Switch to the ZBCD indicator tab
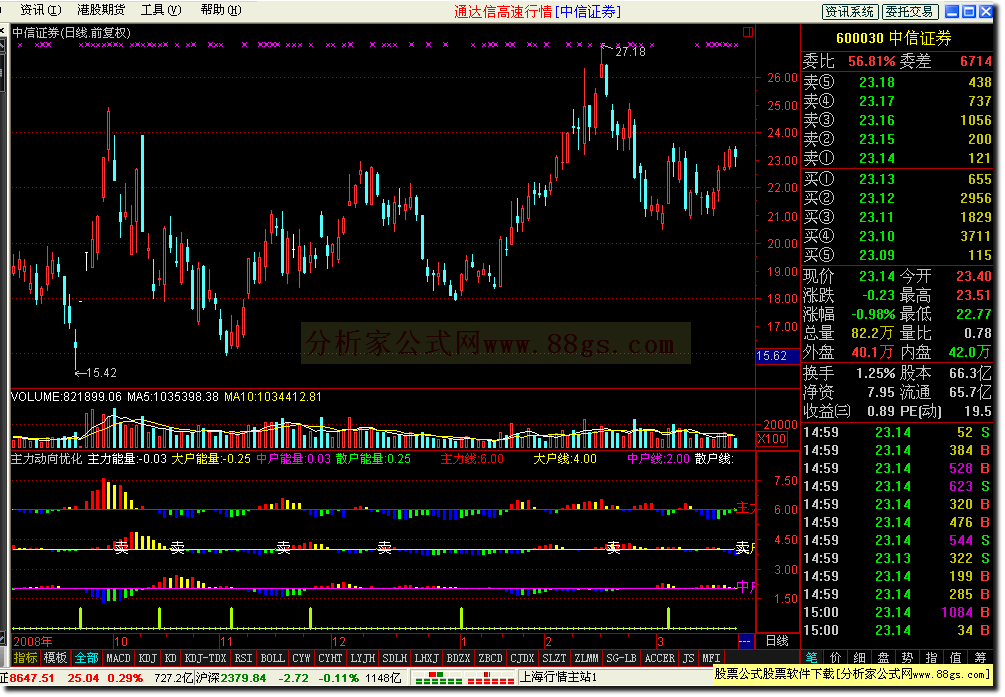Viewport: 1005px width, 697px height. [x=490, y=658]
